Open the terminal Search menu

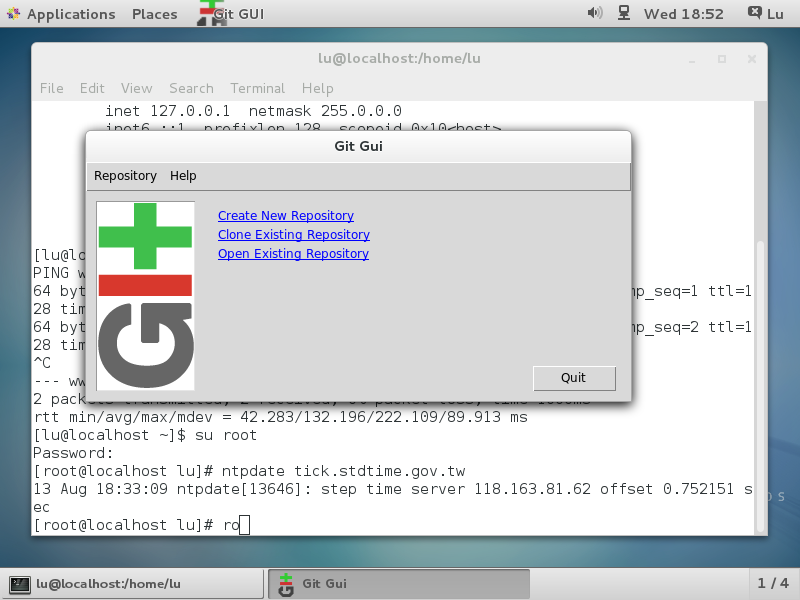pos(191,88)
